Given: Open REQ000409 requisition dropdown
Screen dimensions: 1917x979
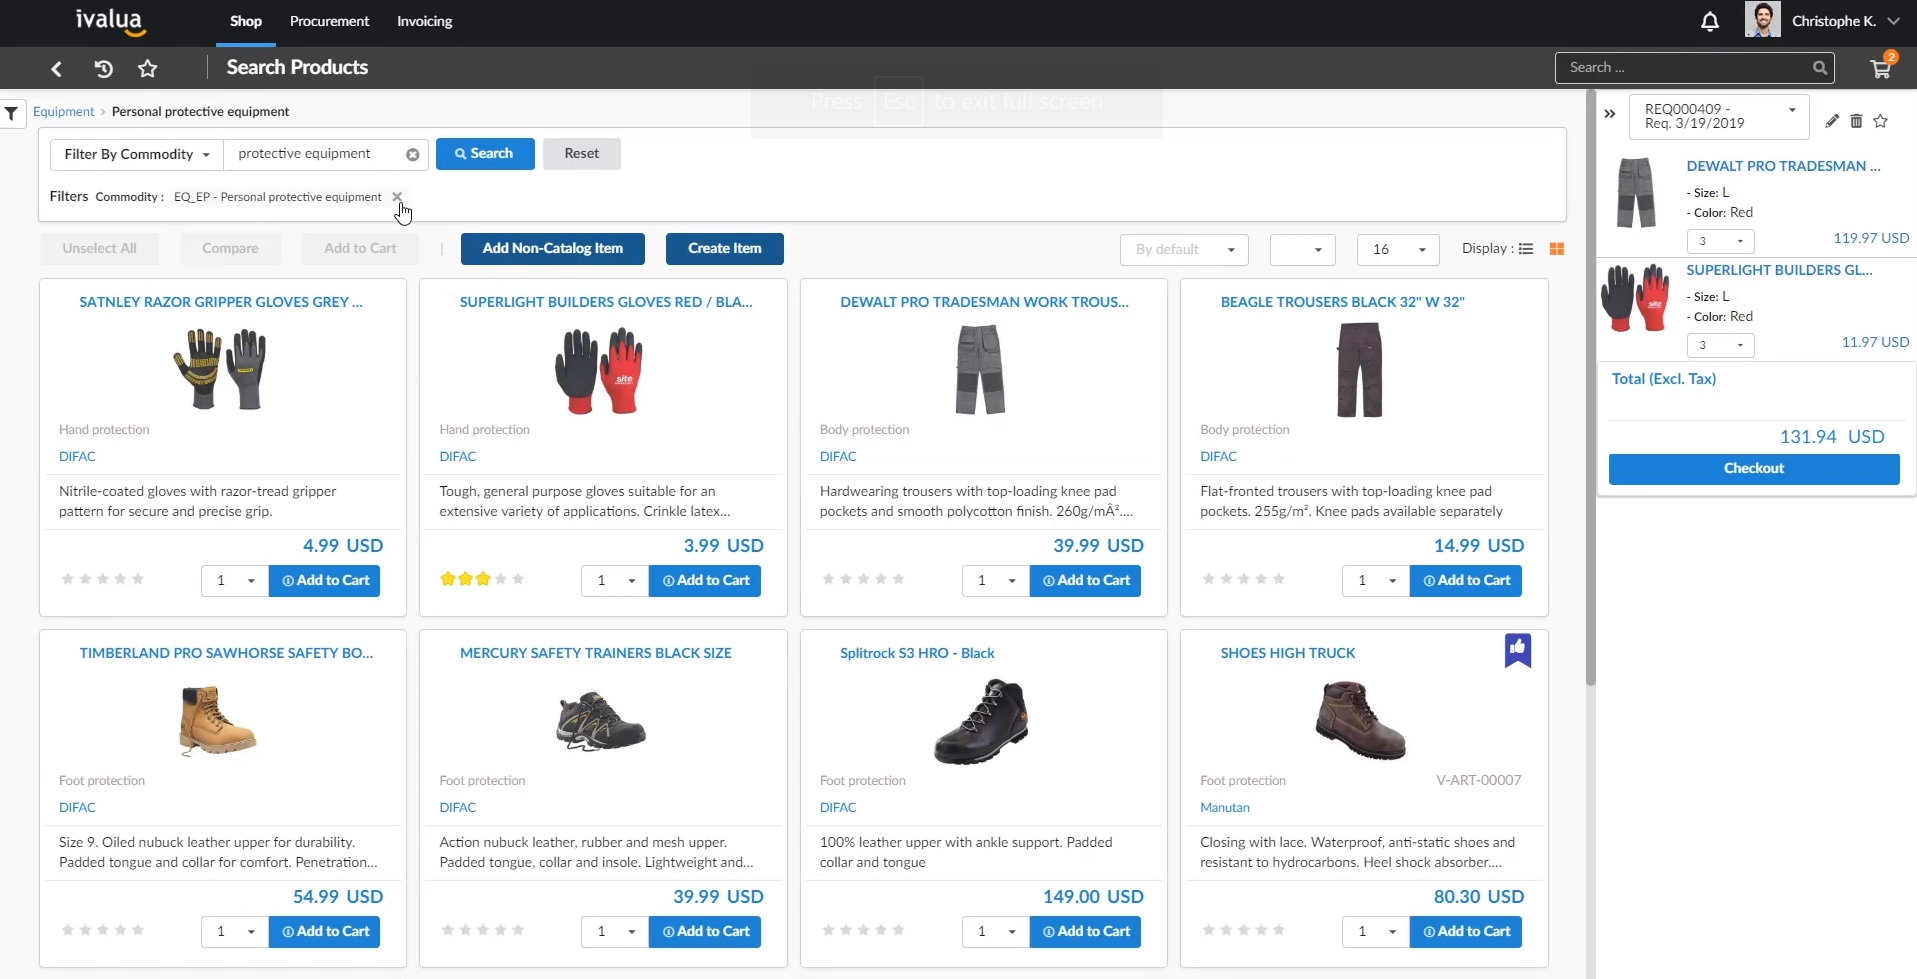Looking at the screenshot, I should pos(1719,117).
